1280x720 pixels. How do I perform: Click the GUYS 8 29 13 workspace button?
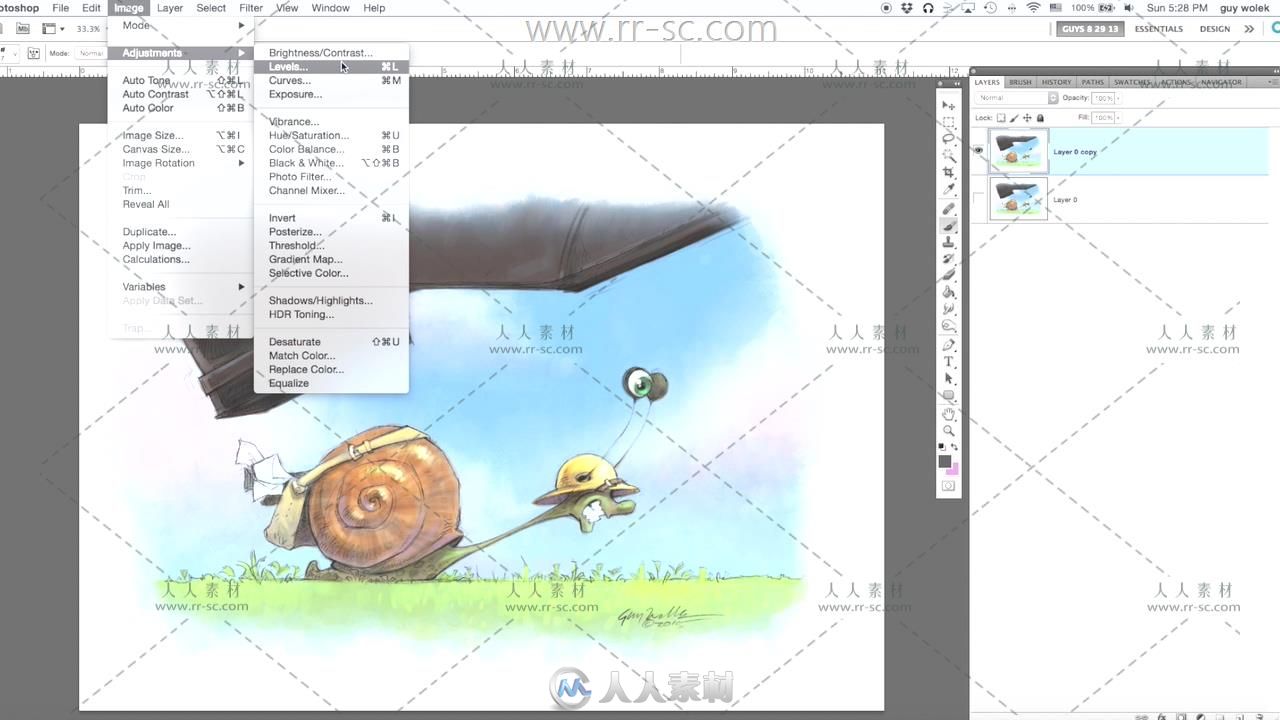point(1090,29)
